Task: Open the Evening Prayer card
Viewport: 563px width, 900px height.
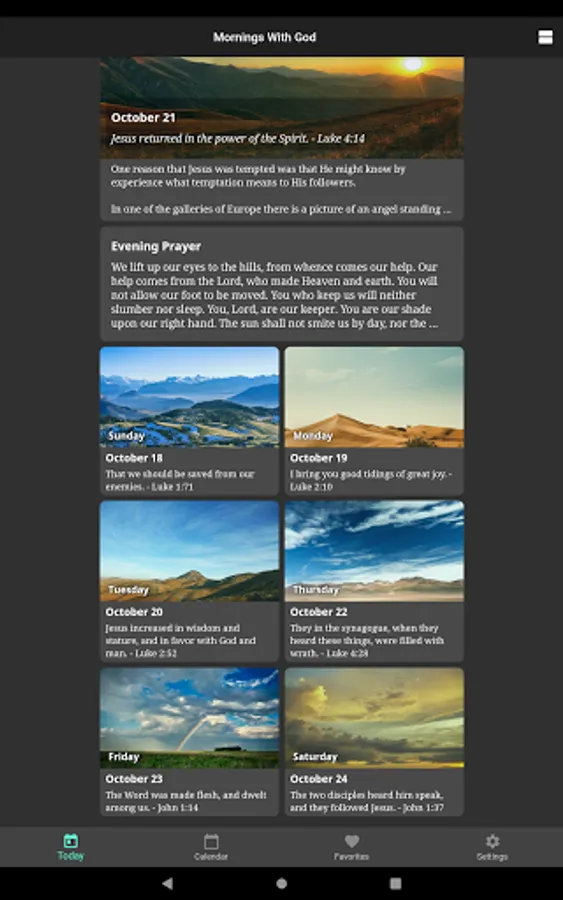Action: click(x=282, y=284)
